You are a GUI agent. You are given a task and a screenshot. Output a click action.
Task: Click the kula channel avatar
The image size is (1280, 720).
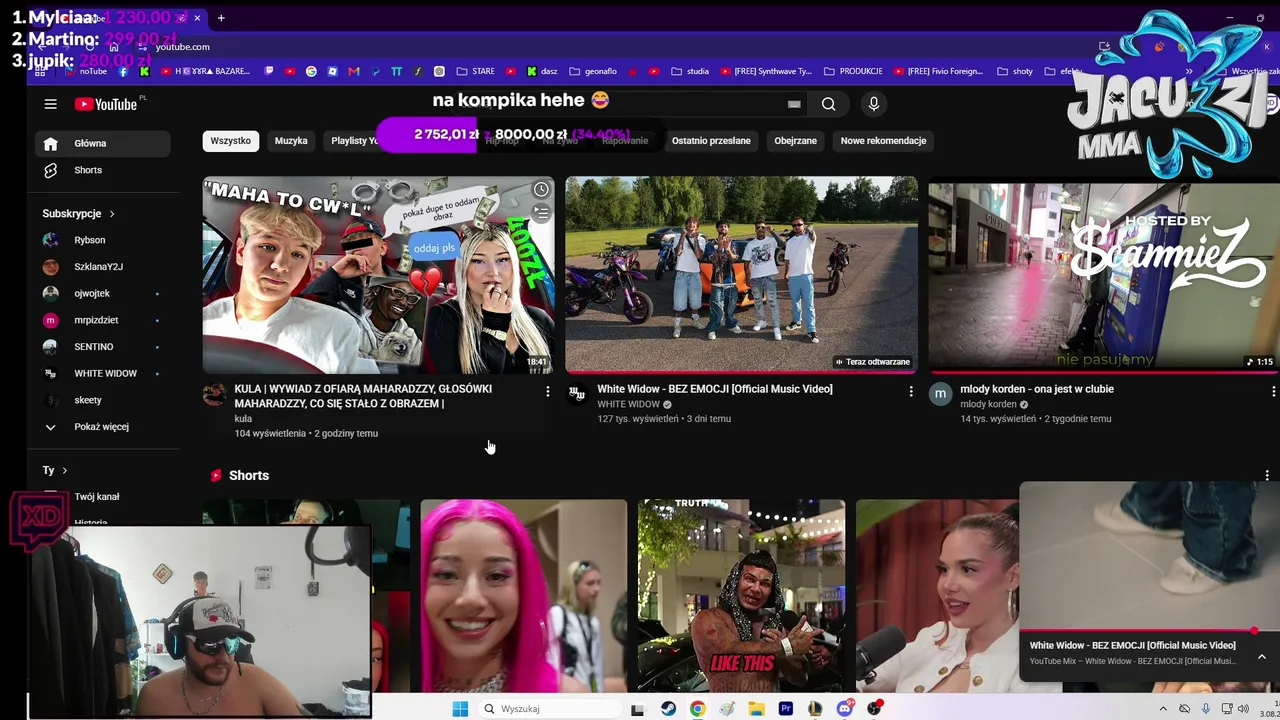[x=214, y=394]
